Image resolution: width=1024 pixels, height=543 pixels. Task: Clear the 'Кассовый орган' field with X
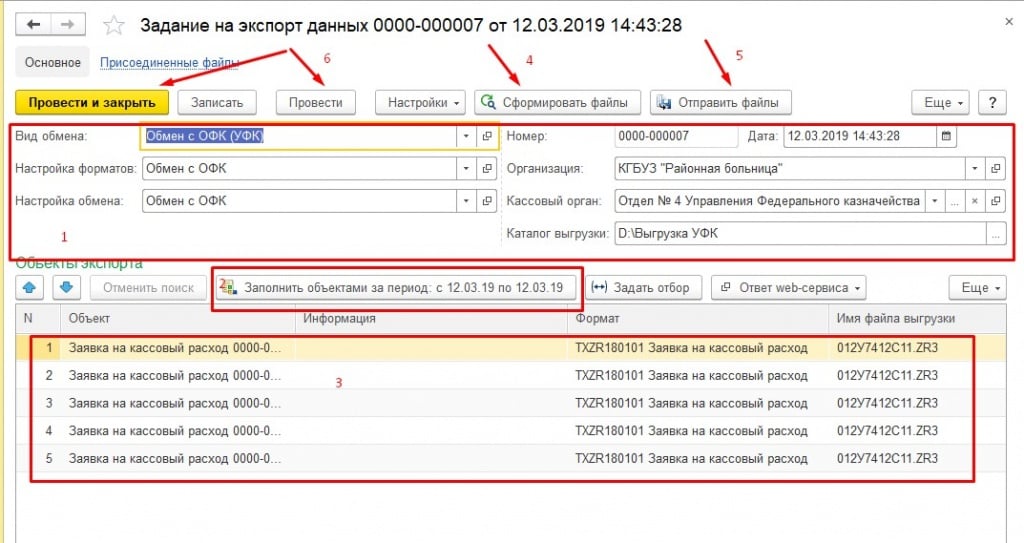(975, 201)
